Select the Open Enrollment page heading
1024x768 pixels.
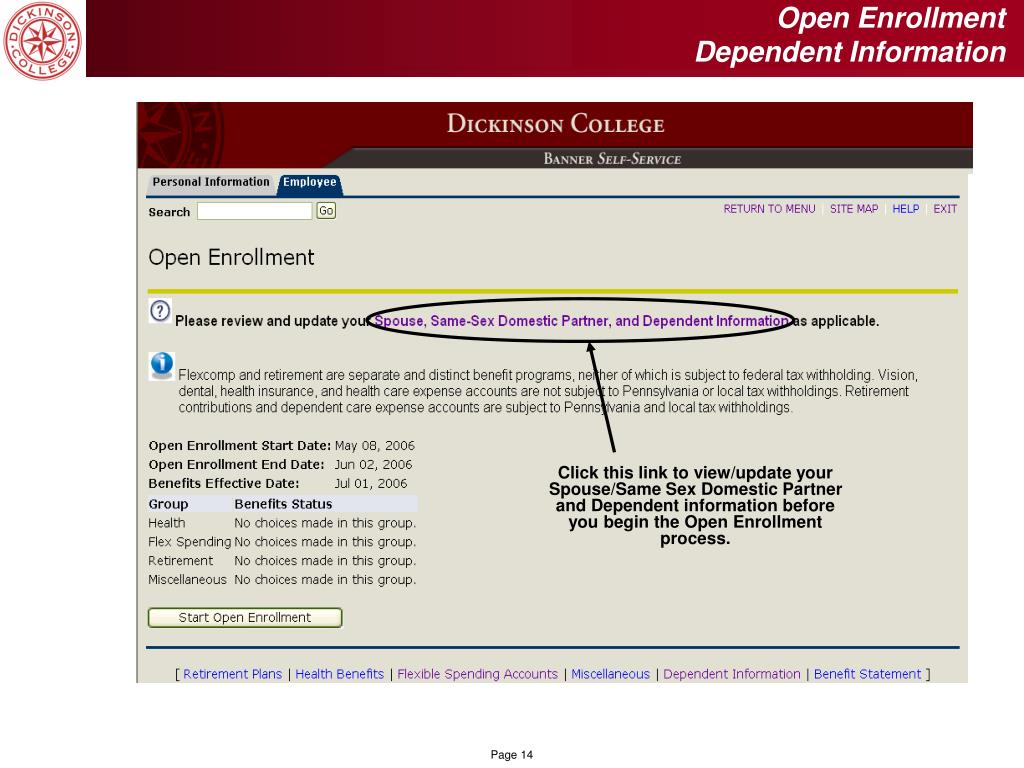pos(231,258)
